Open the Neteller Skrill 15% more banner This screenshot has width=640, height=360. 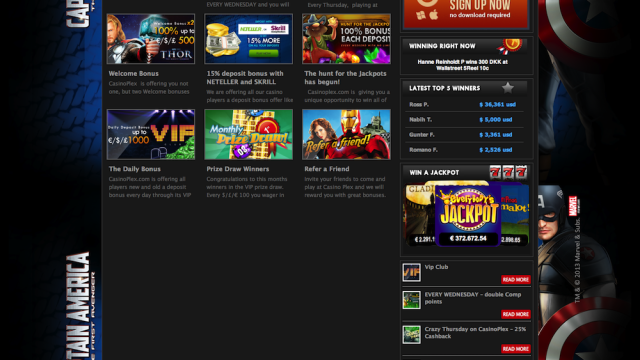coord(249,39)
